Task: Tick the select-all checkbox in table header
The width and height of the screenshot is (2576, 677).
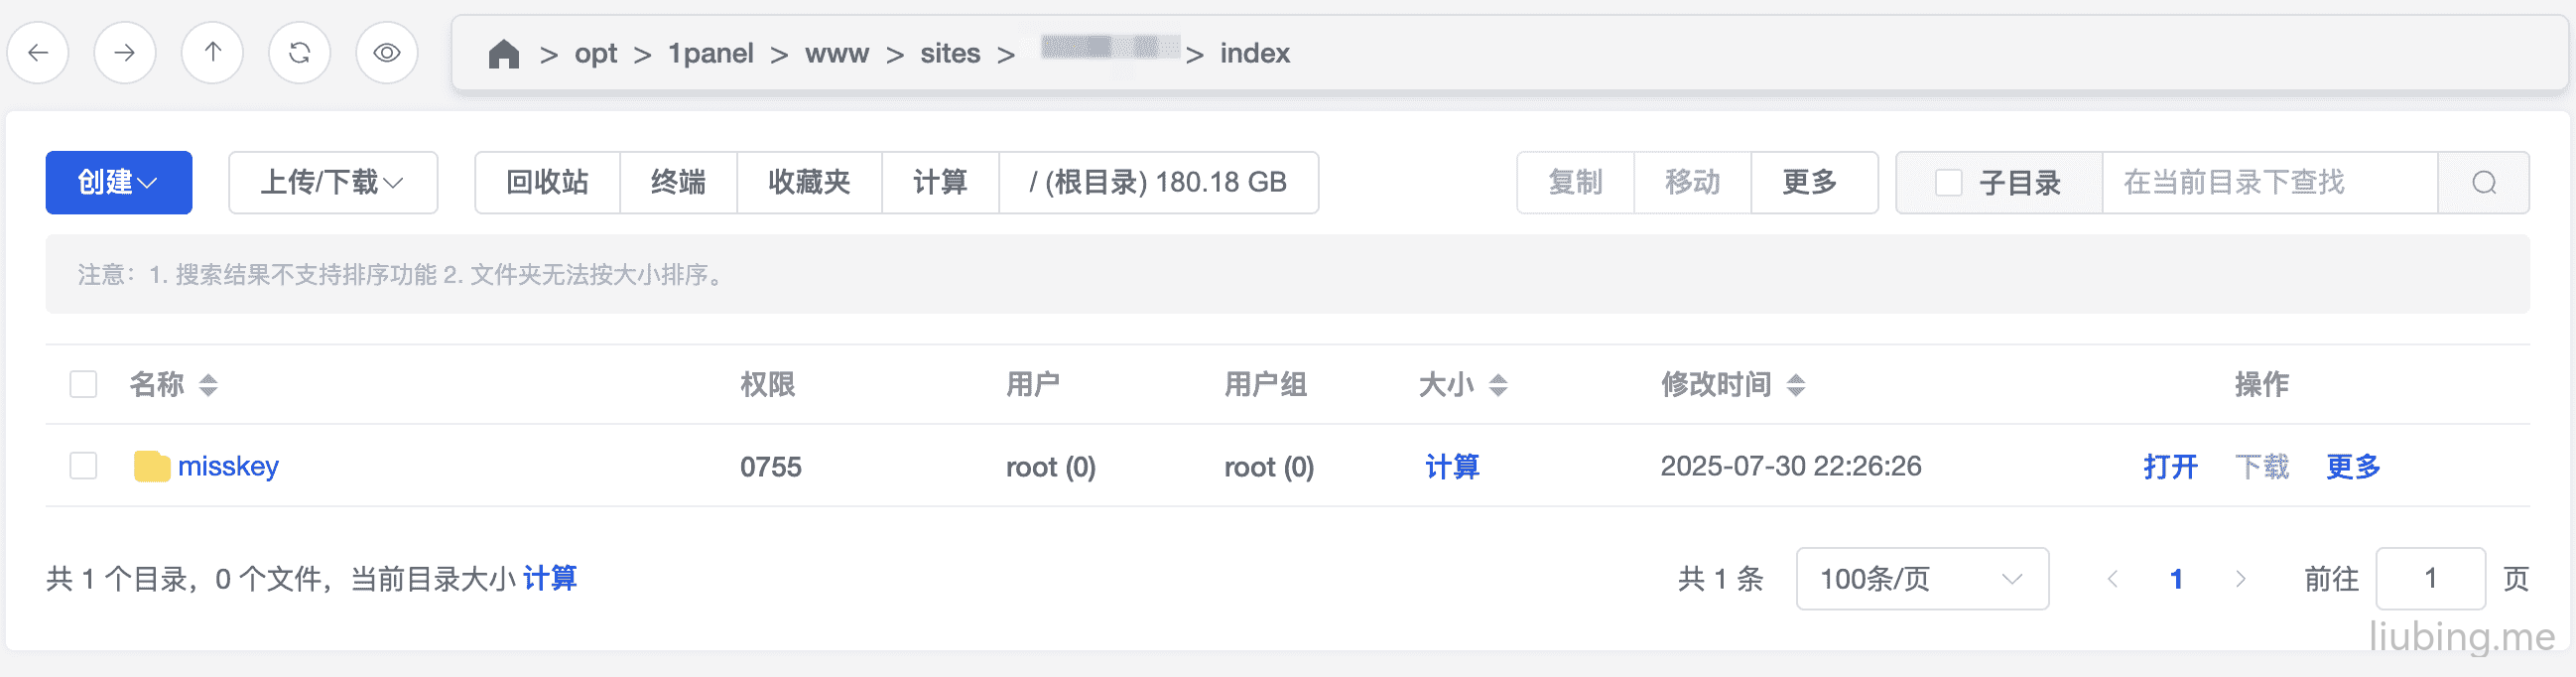Action: click(x=83, y=385)
